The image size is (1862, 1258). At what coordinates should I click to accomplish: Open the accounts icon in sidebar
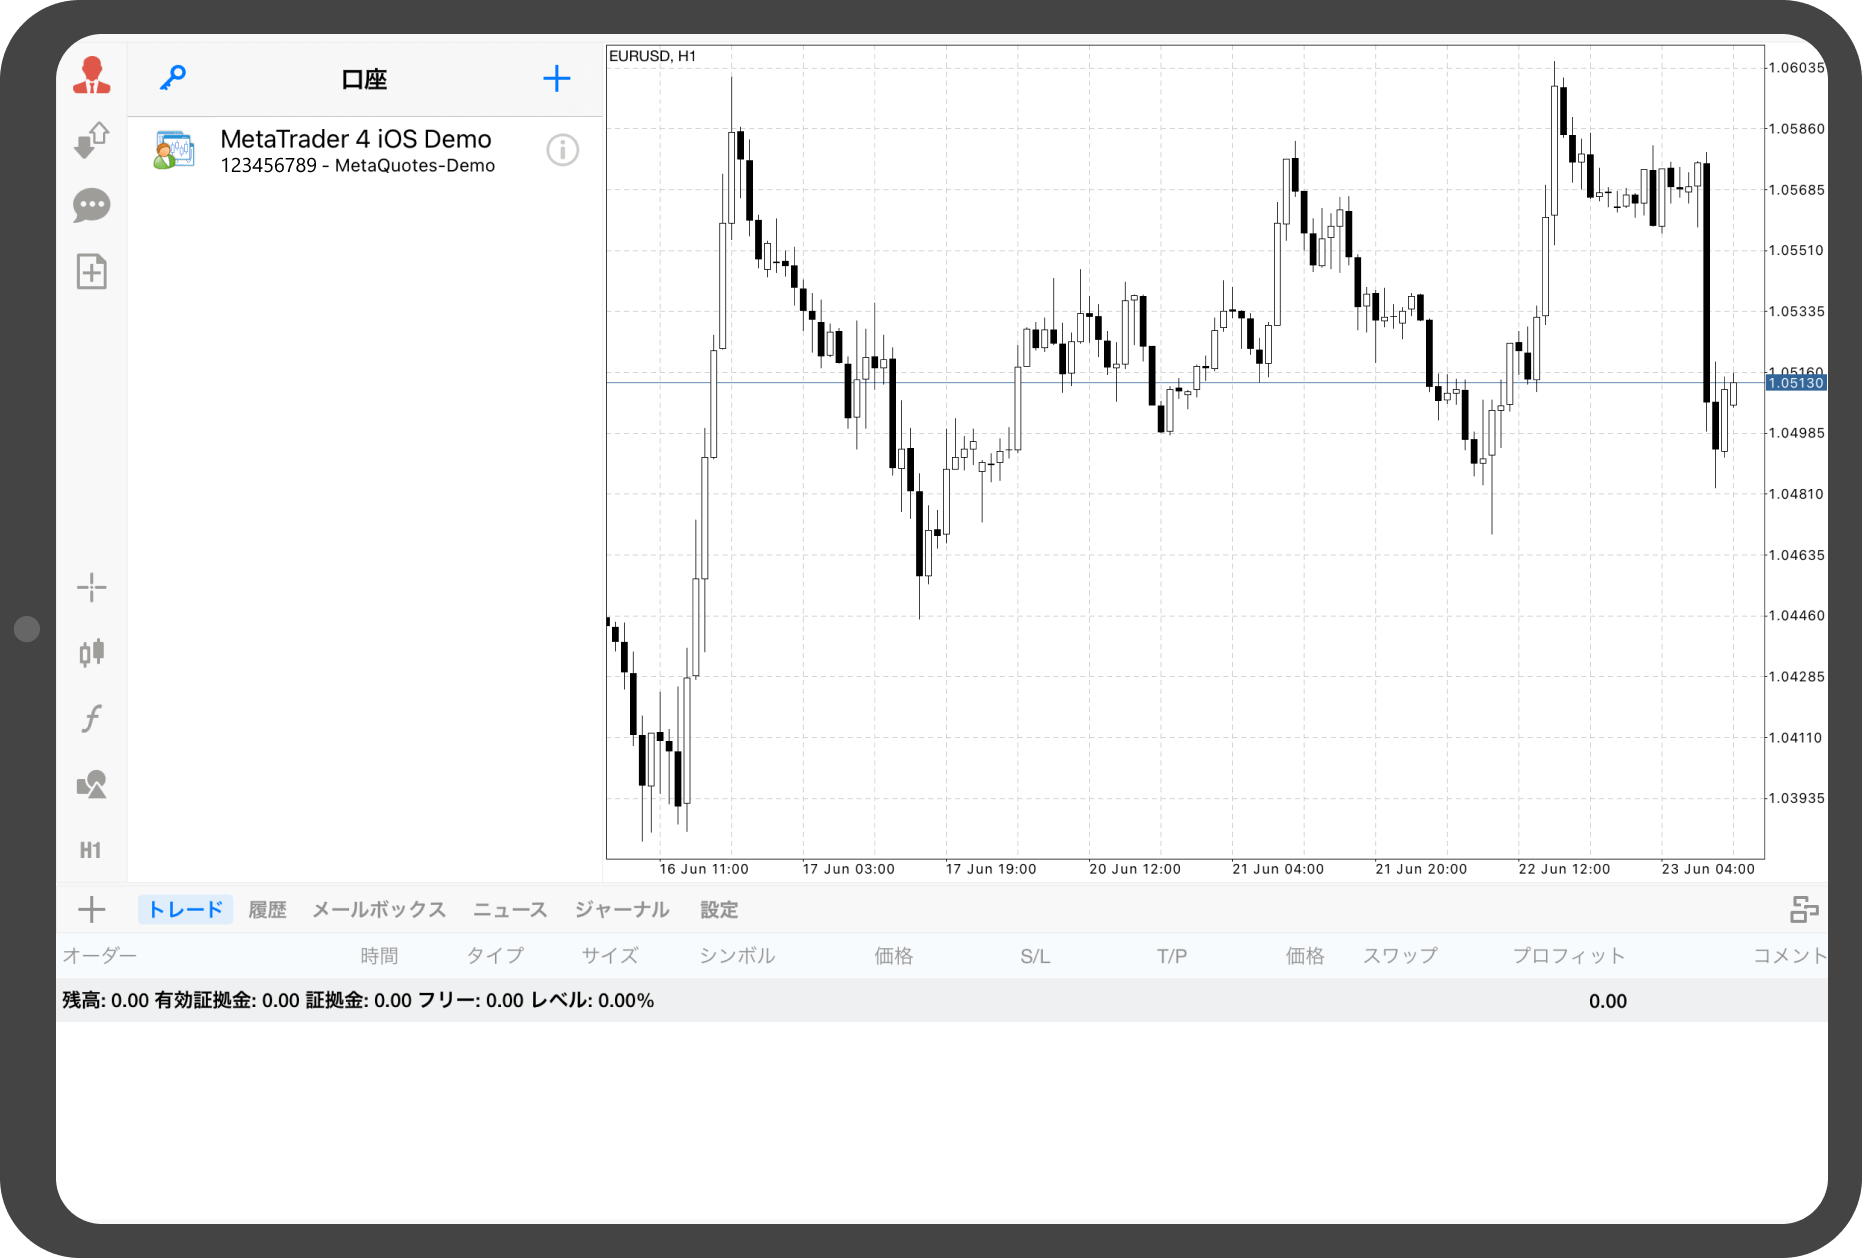[91, 76]
